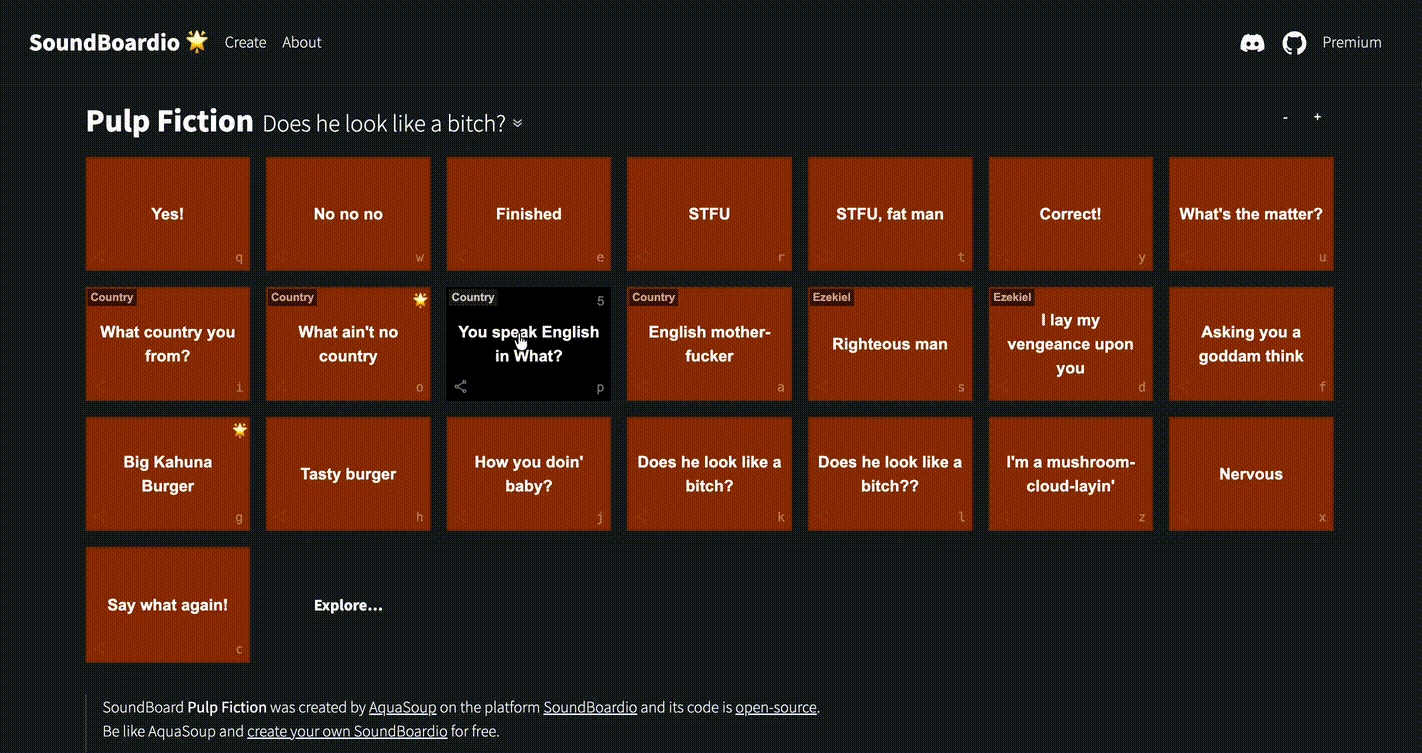This screenshot has width=1422, height=753.
Task: Go to Premium
Action: (1352, 42)
